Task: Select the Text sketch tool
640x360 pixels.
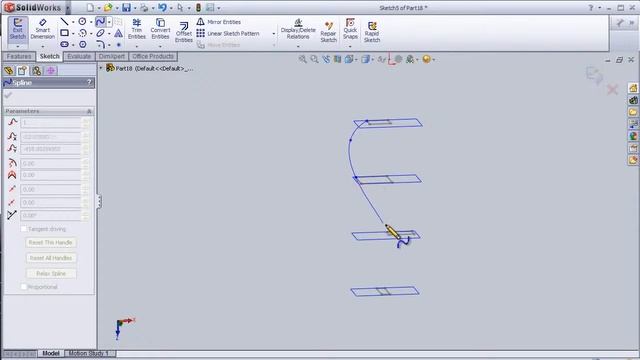Action: (x=118, y=33)
